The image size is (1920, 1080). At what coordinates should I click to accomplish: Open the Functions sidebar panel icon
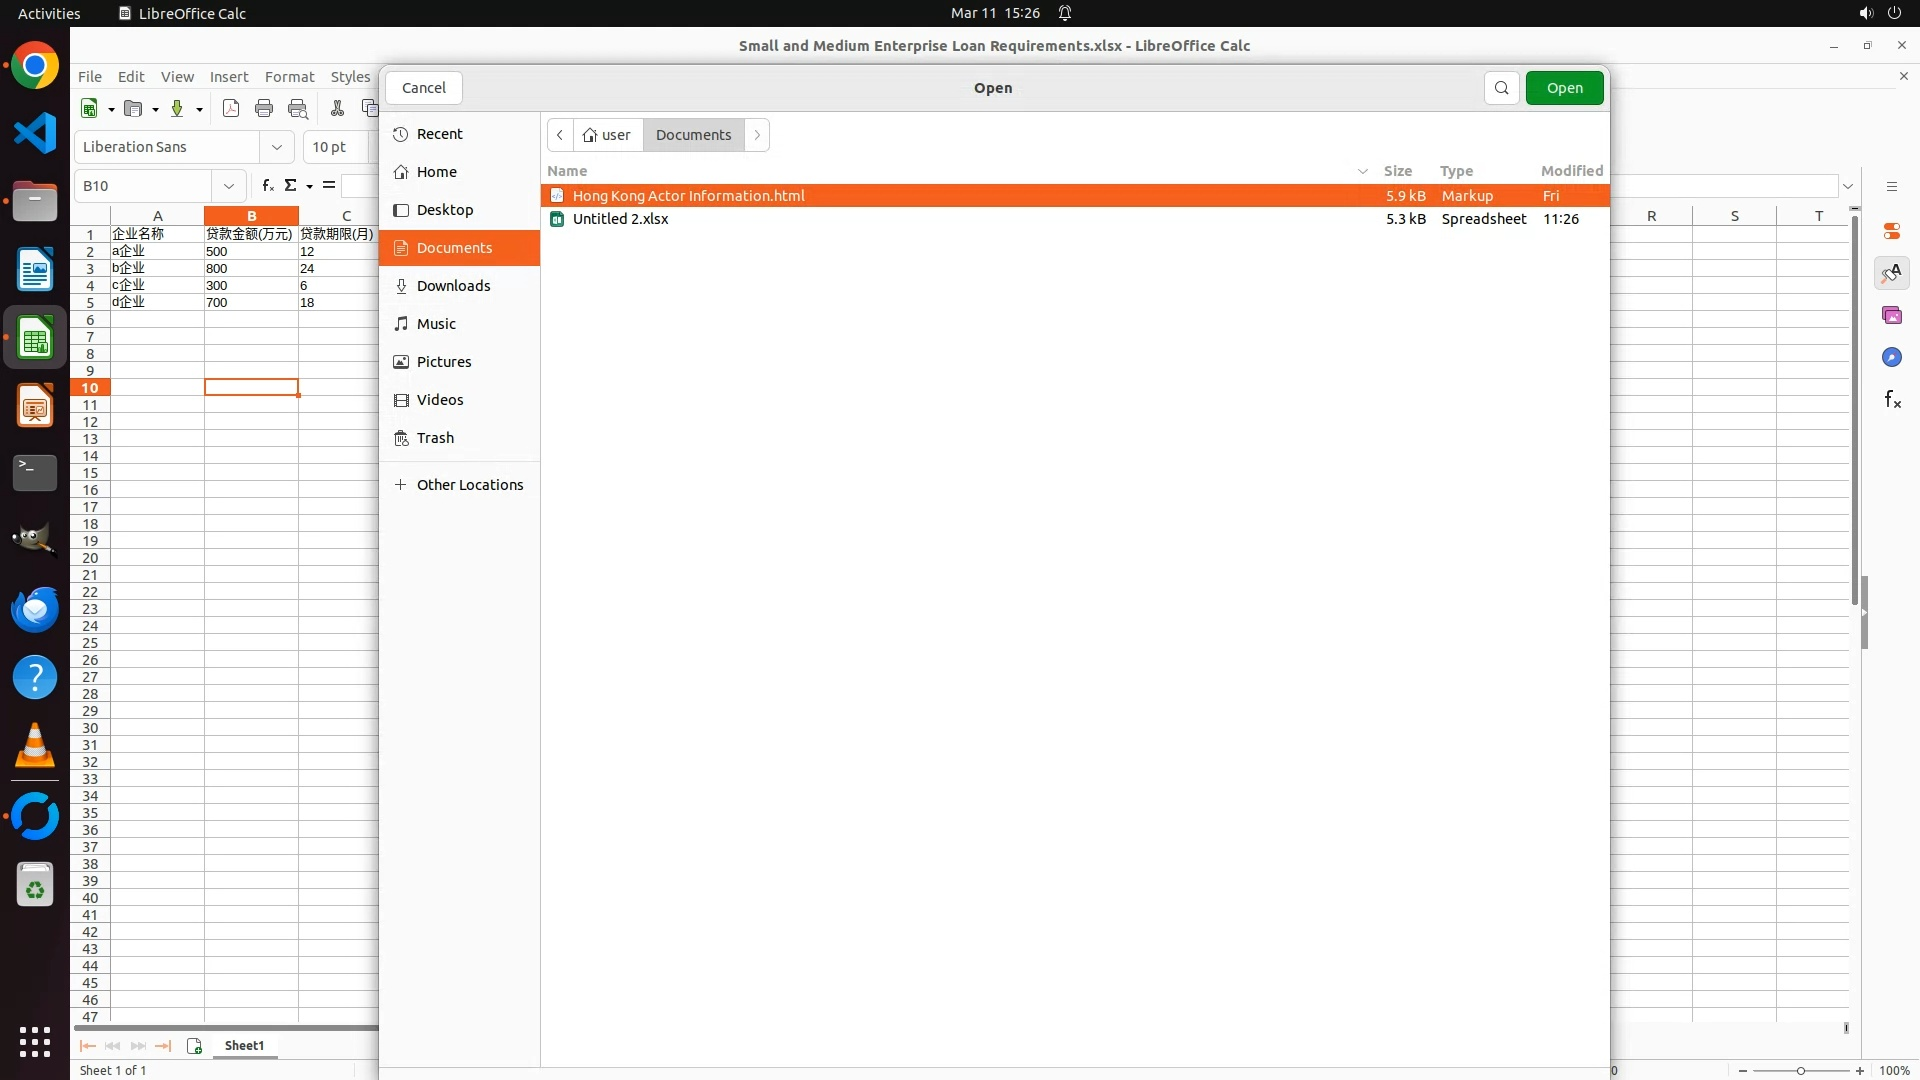click(1891, 400)
